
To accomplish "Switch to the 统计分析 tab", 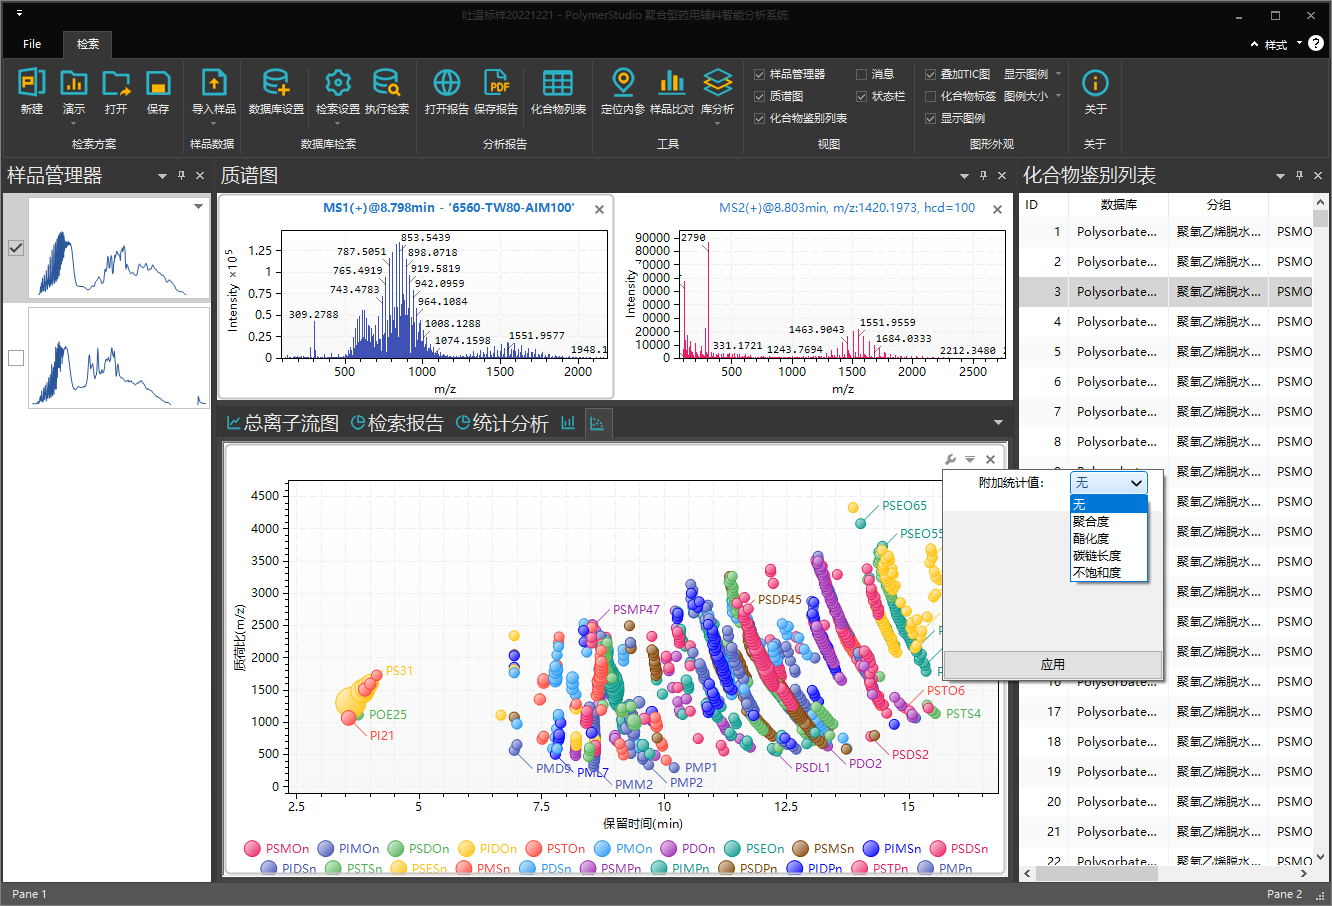I will pos(502,423).
